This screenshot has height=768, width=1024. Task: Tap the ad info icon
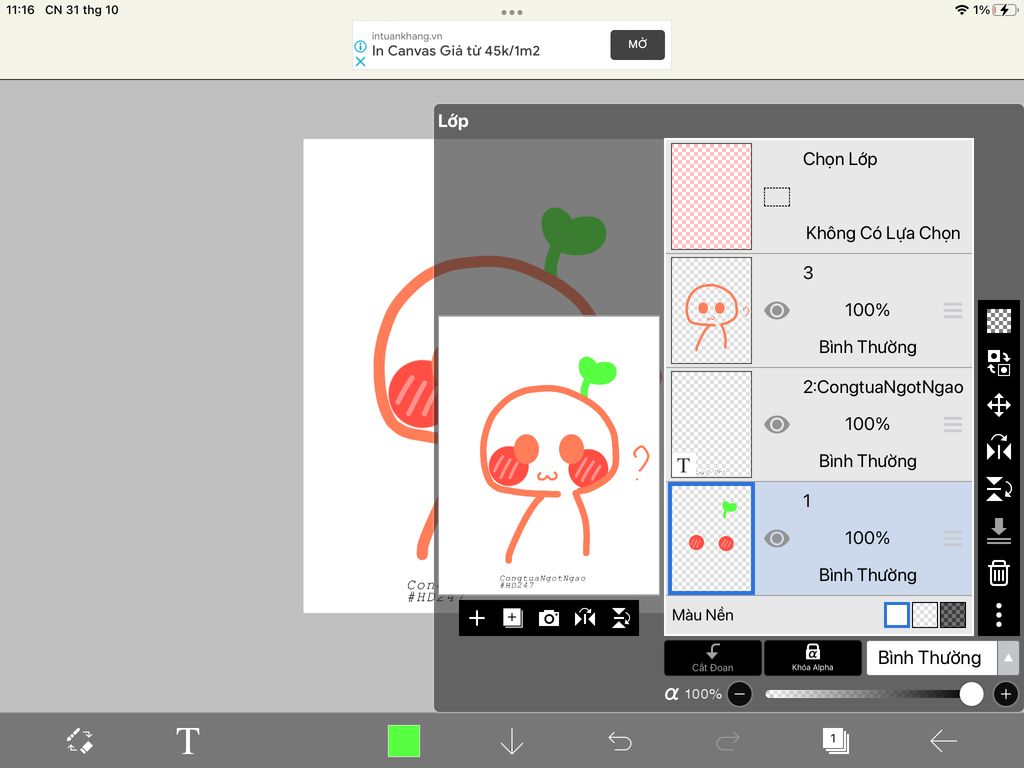coord(360,46)
